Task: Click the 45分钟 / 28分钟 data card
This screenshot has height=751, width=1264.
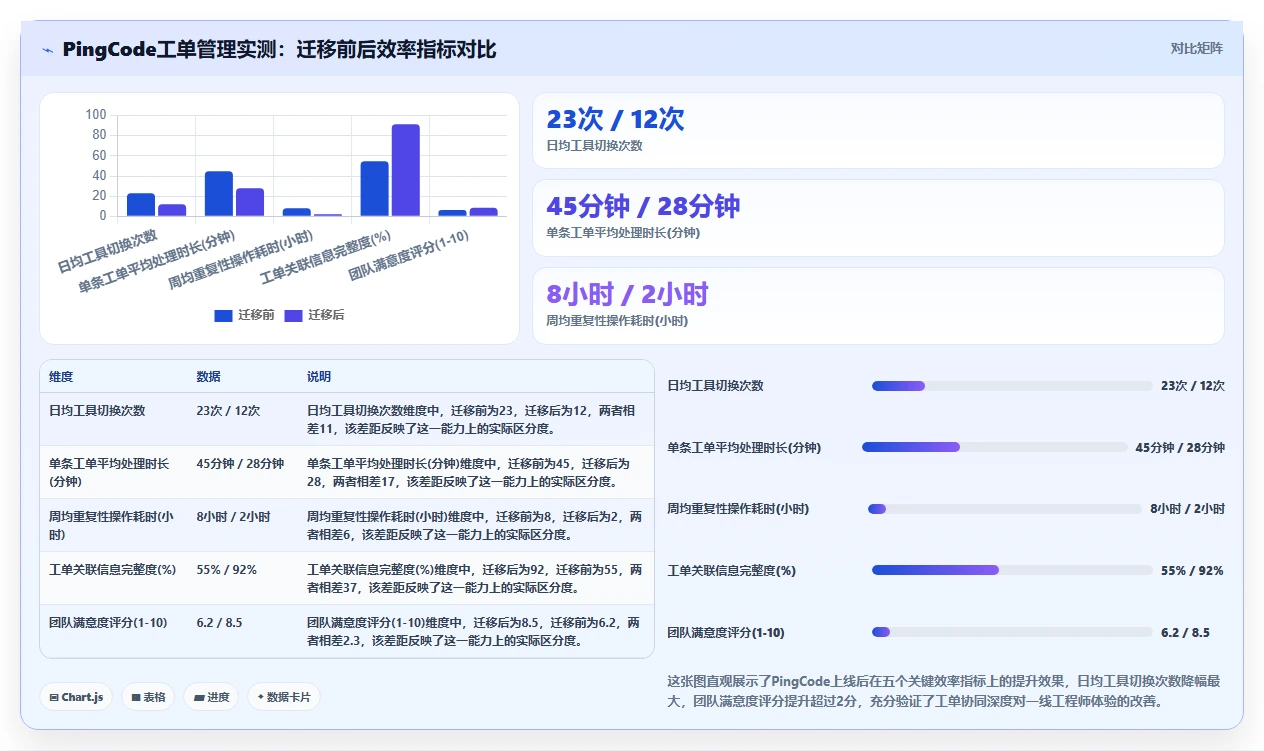Action: tap(878, 218)
